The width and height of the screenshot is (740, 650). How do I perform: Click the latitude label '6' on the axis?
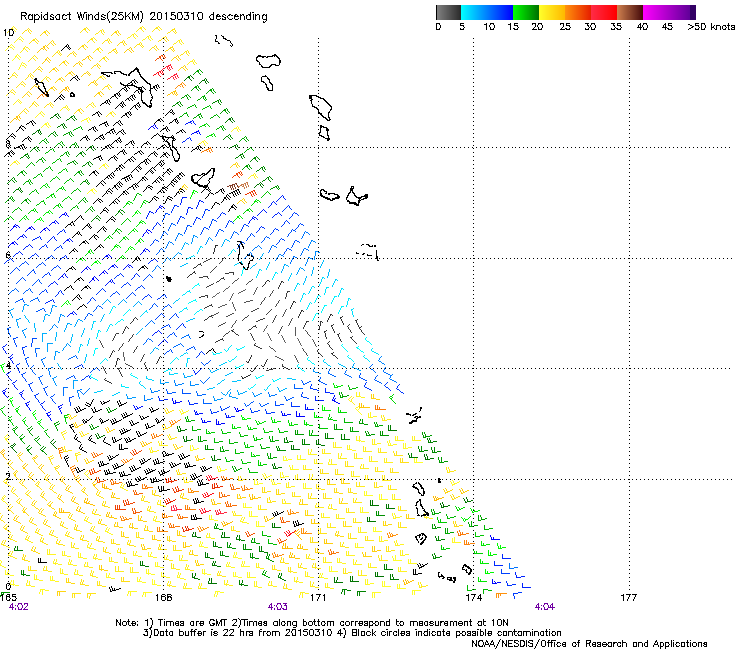[8, 255]
